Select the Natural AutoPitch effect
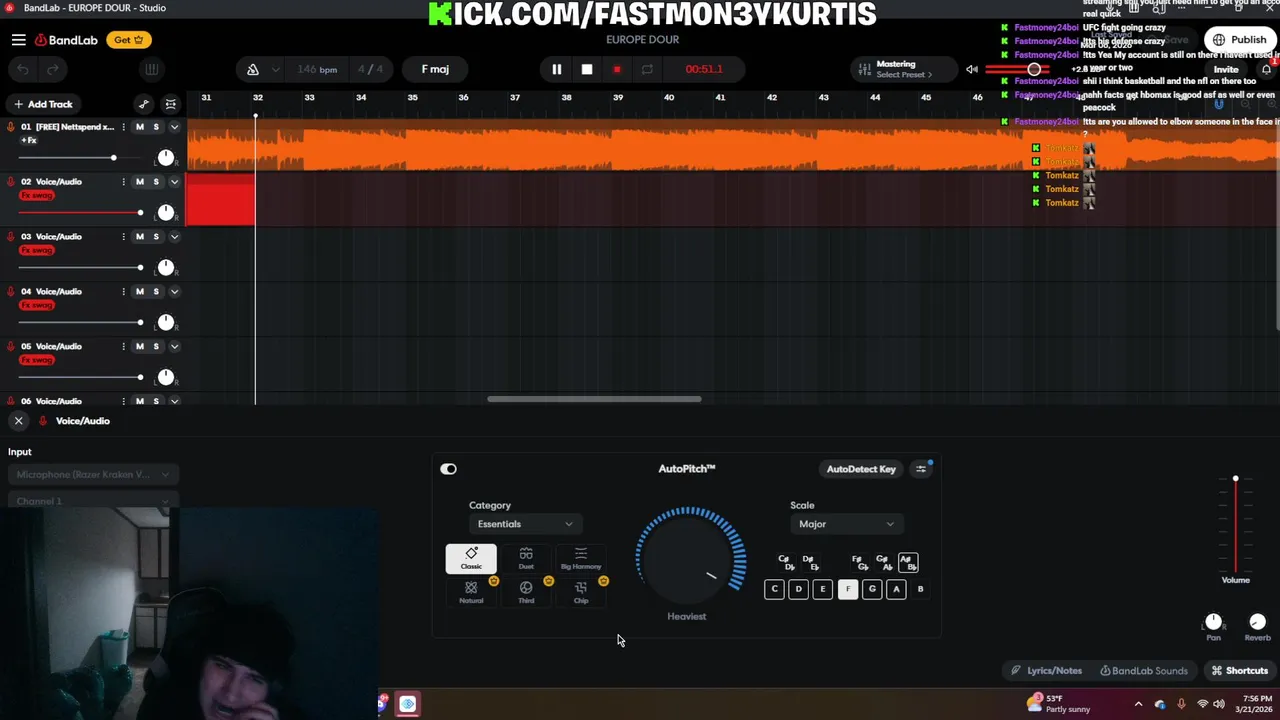The image size is (1280, 720). [471, 592]
